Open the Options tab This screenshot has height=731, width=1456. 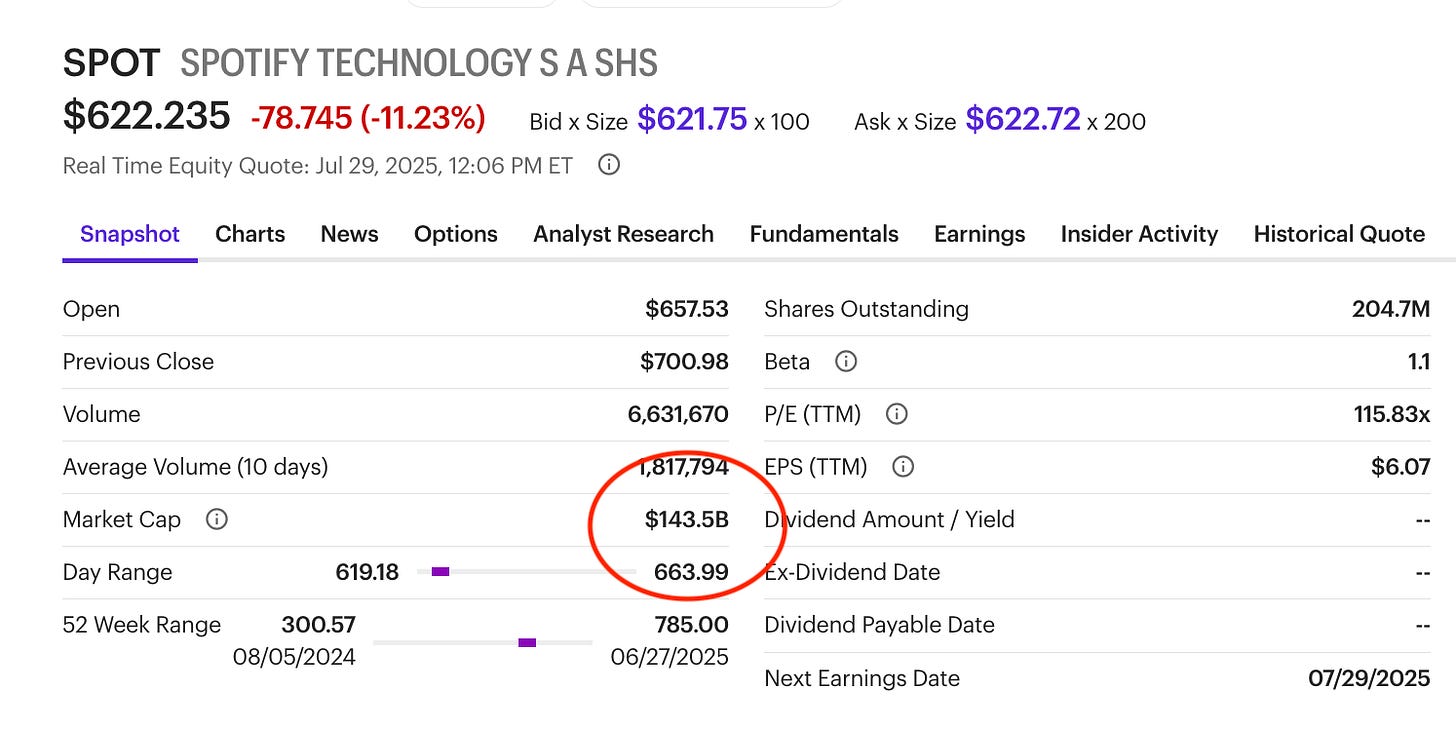(456, 234)
